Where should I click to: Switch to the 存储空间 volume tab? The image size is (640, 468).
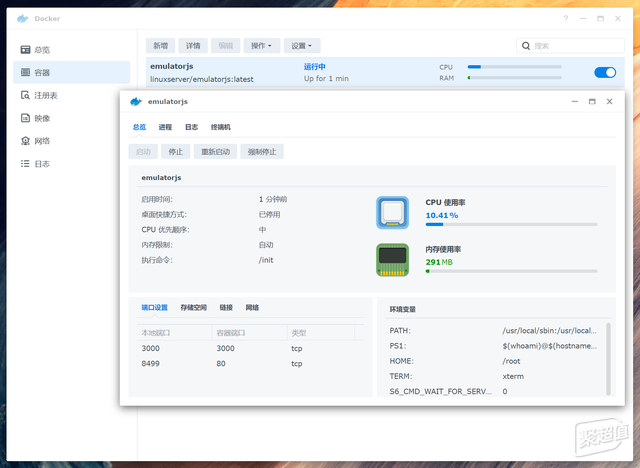193,308
